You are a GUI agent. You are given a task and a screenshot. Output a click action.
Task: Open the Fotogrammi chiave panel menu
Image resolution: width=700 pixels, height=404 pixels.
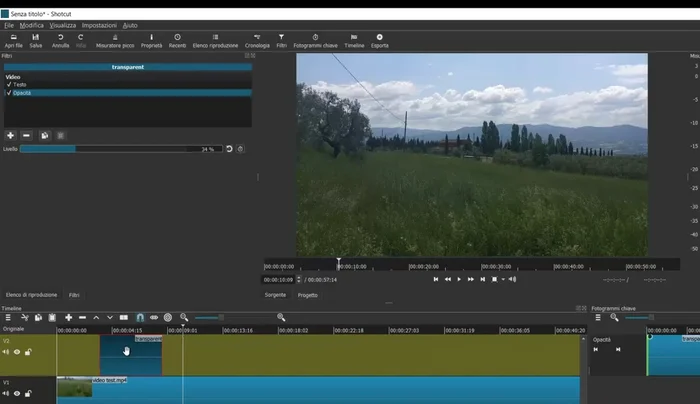(x=598, y=317)
